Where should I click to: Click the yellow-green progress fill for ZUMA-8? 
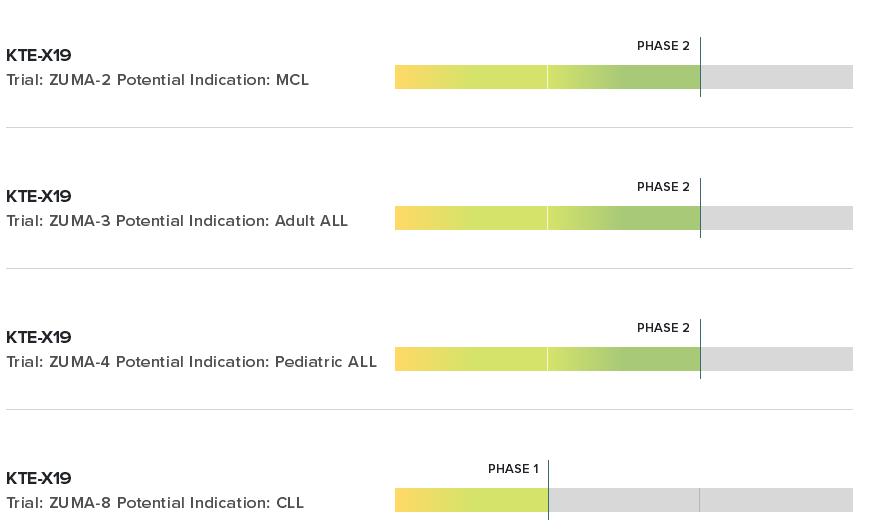click(x=471, y=500)
